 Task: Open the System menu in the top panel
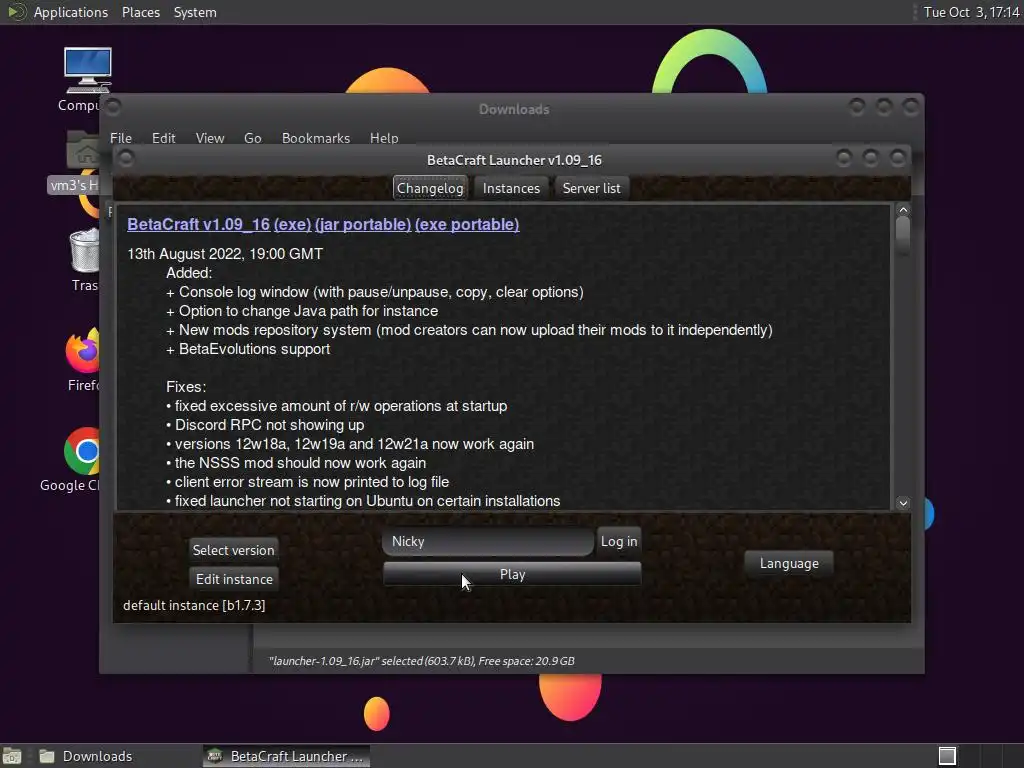coord(195,12)
